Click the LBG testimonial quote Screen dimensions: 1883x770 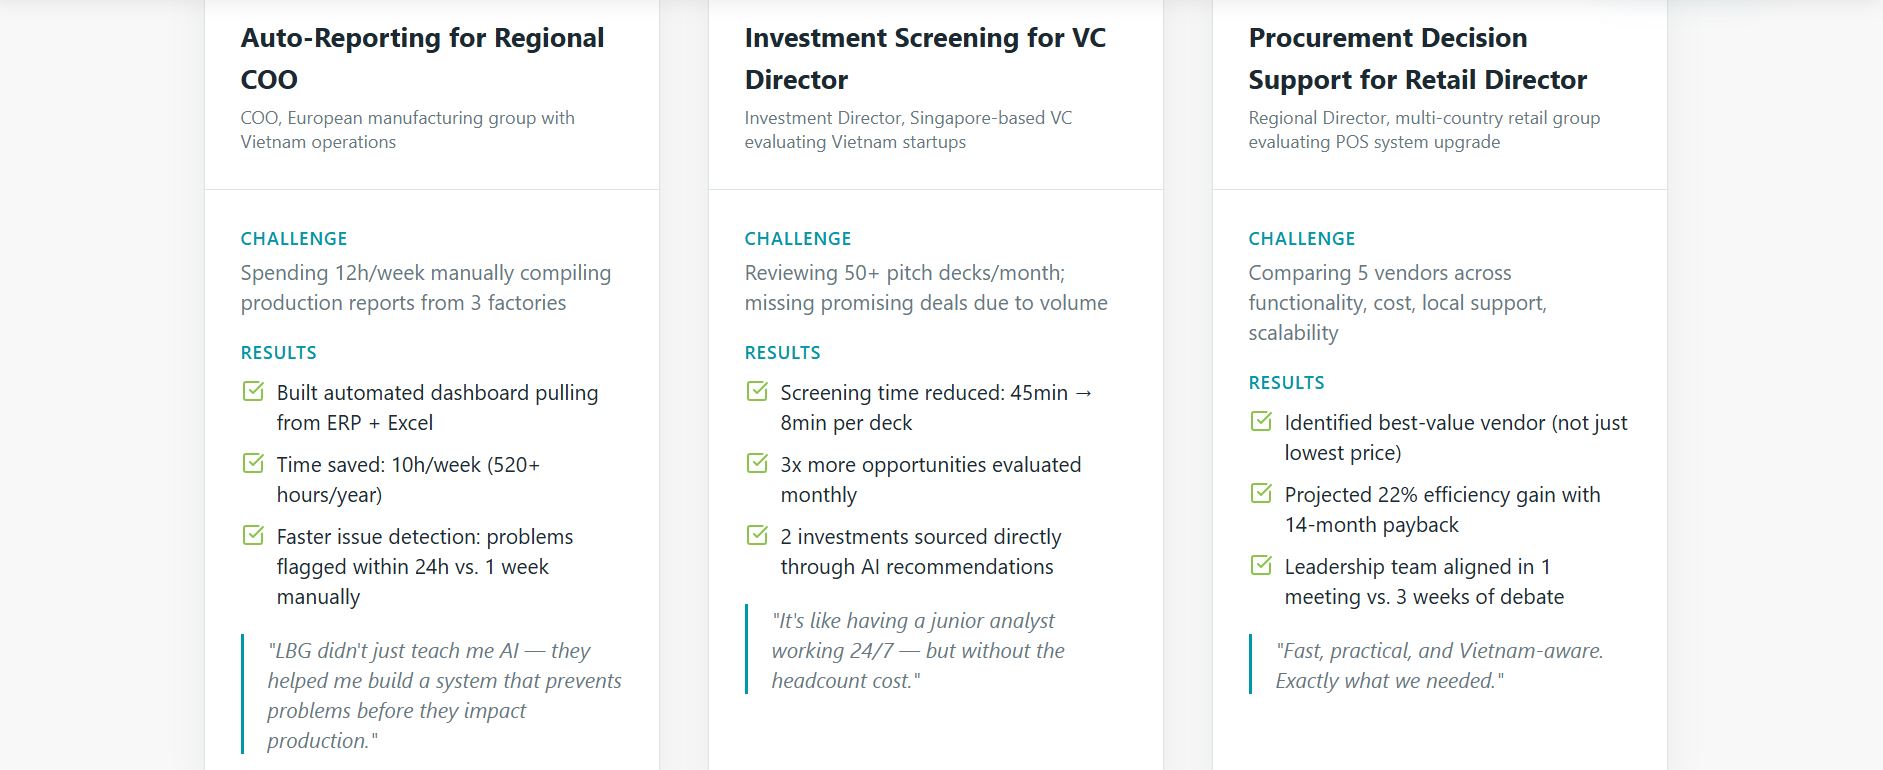pos(443,695)
